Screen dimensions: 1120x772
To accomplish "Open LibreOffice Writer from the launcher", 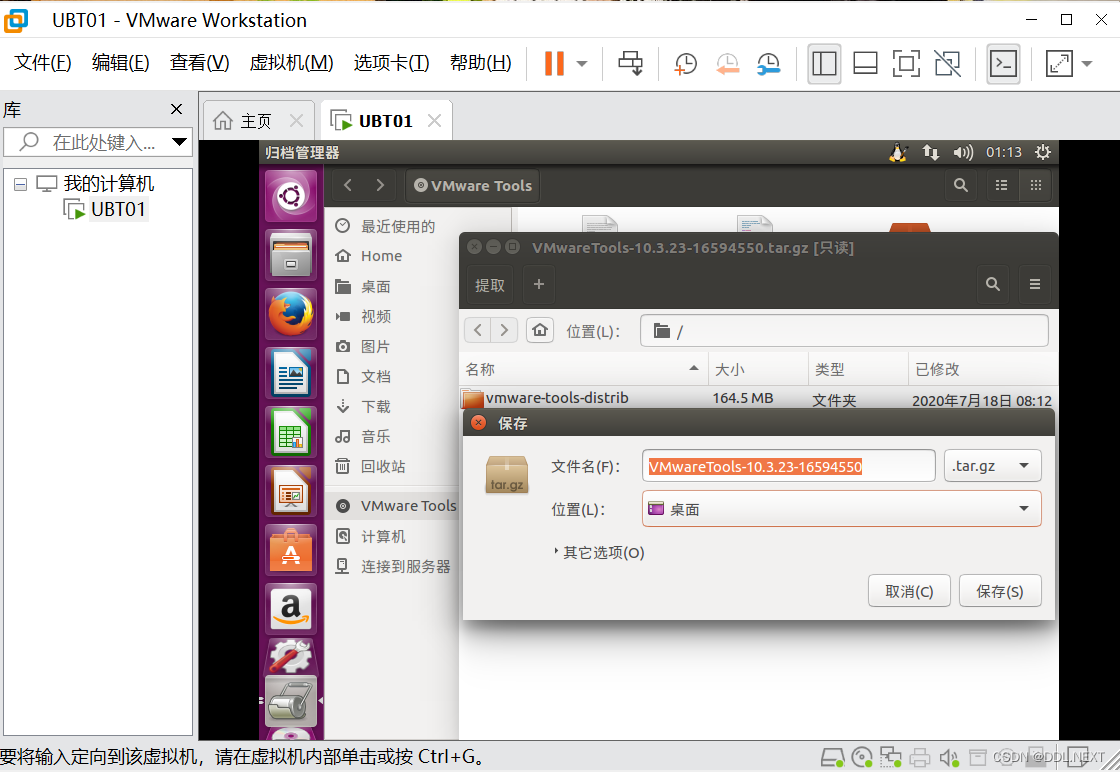I will 291,373.
